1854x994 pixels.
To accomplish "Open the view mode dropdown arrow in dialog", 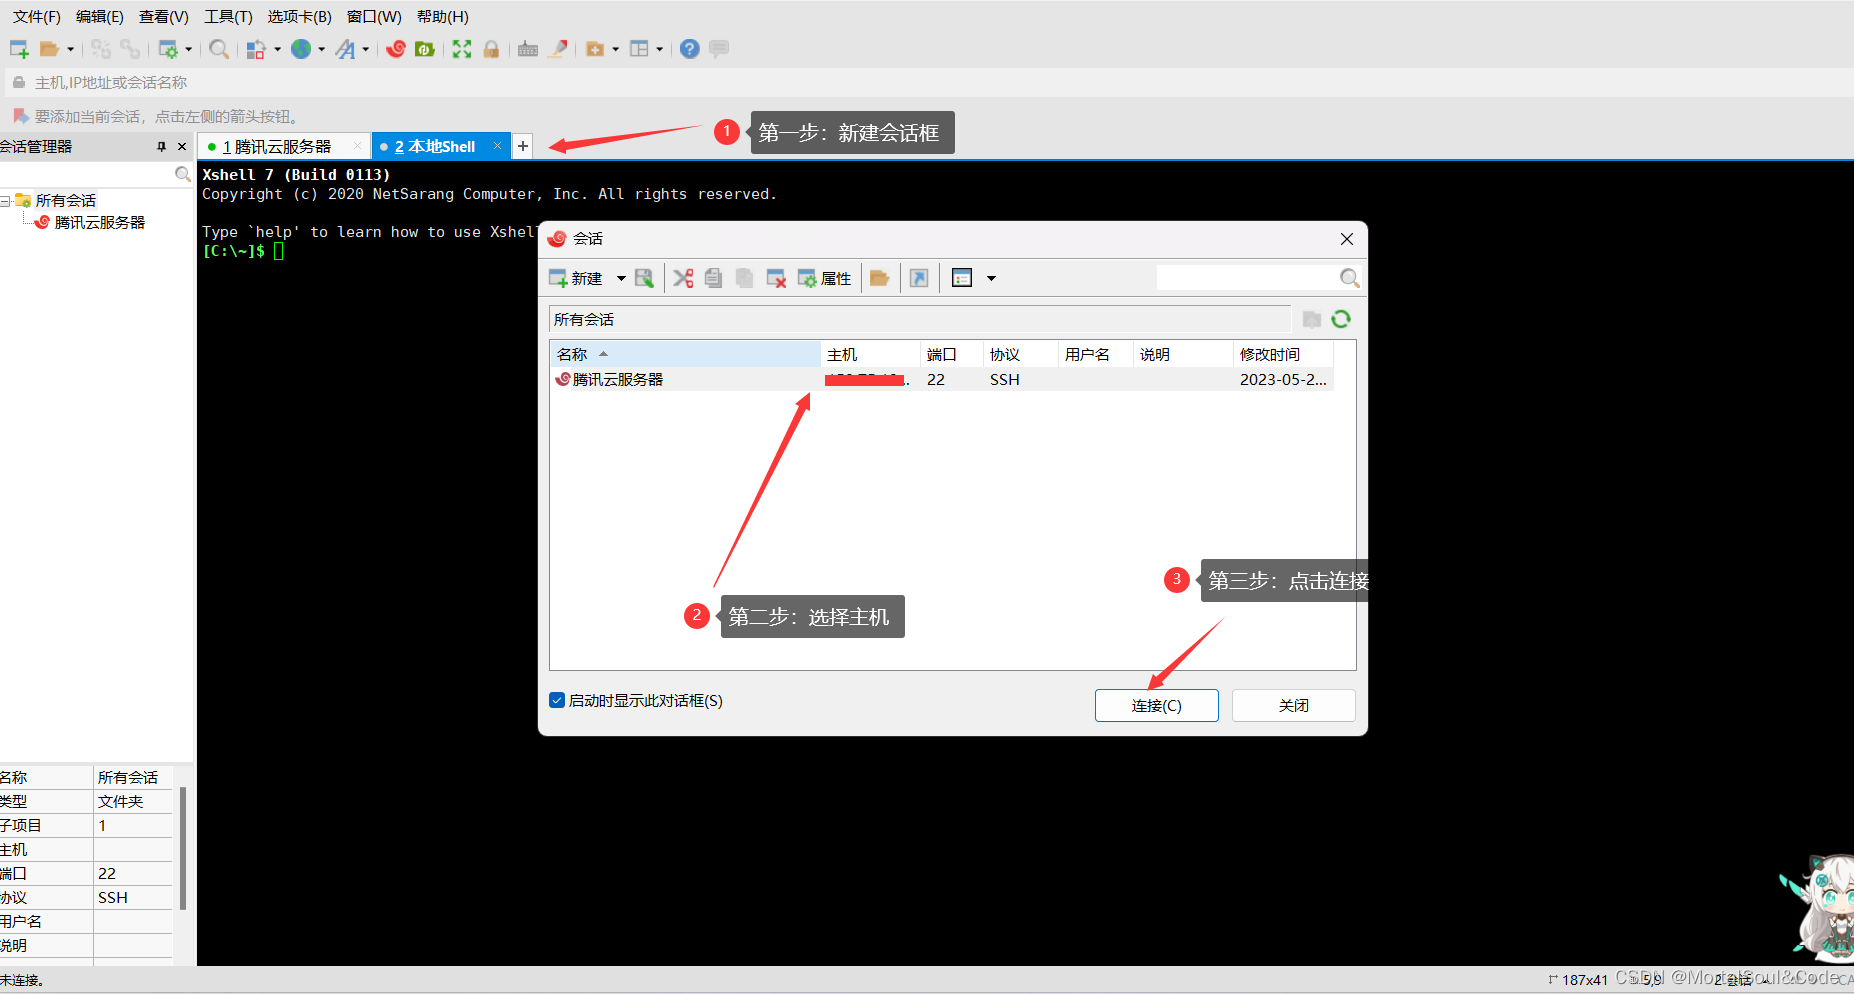I will pyautogui.click(x=992, y=278).
